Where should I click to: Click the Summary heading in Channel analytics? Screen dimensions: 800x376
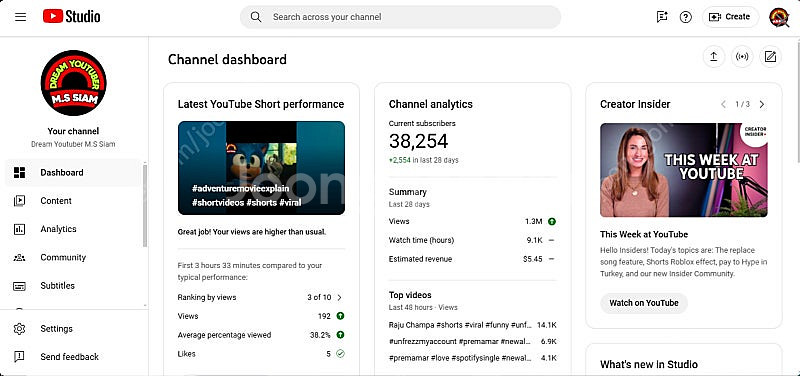408,192
